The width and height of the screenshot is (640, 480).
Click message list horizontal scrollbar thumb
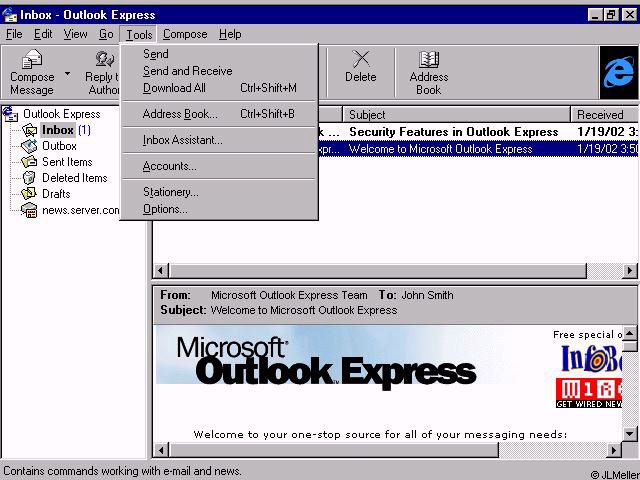(x=378, y=271)
